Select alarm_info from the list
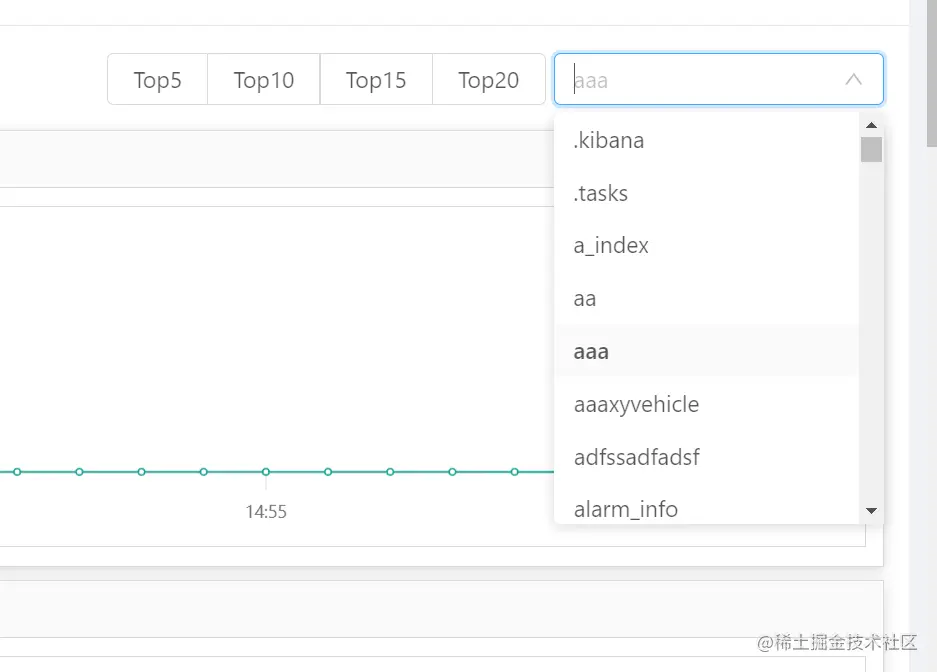This screenshot has width=937, height=672. point(626,510)
